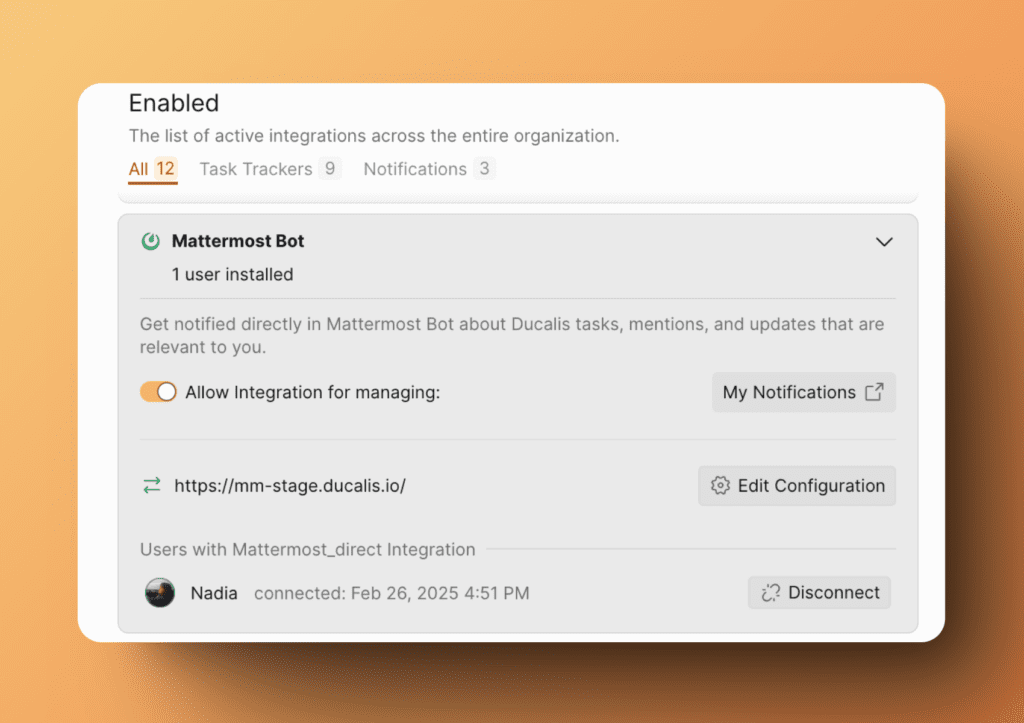The image size is (1024, 723).
Task: Click the broken-link icon in Disconnect button
Action: [770, 593]
